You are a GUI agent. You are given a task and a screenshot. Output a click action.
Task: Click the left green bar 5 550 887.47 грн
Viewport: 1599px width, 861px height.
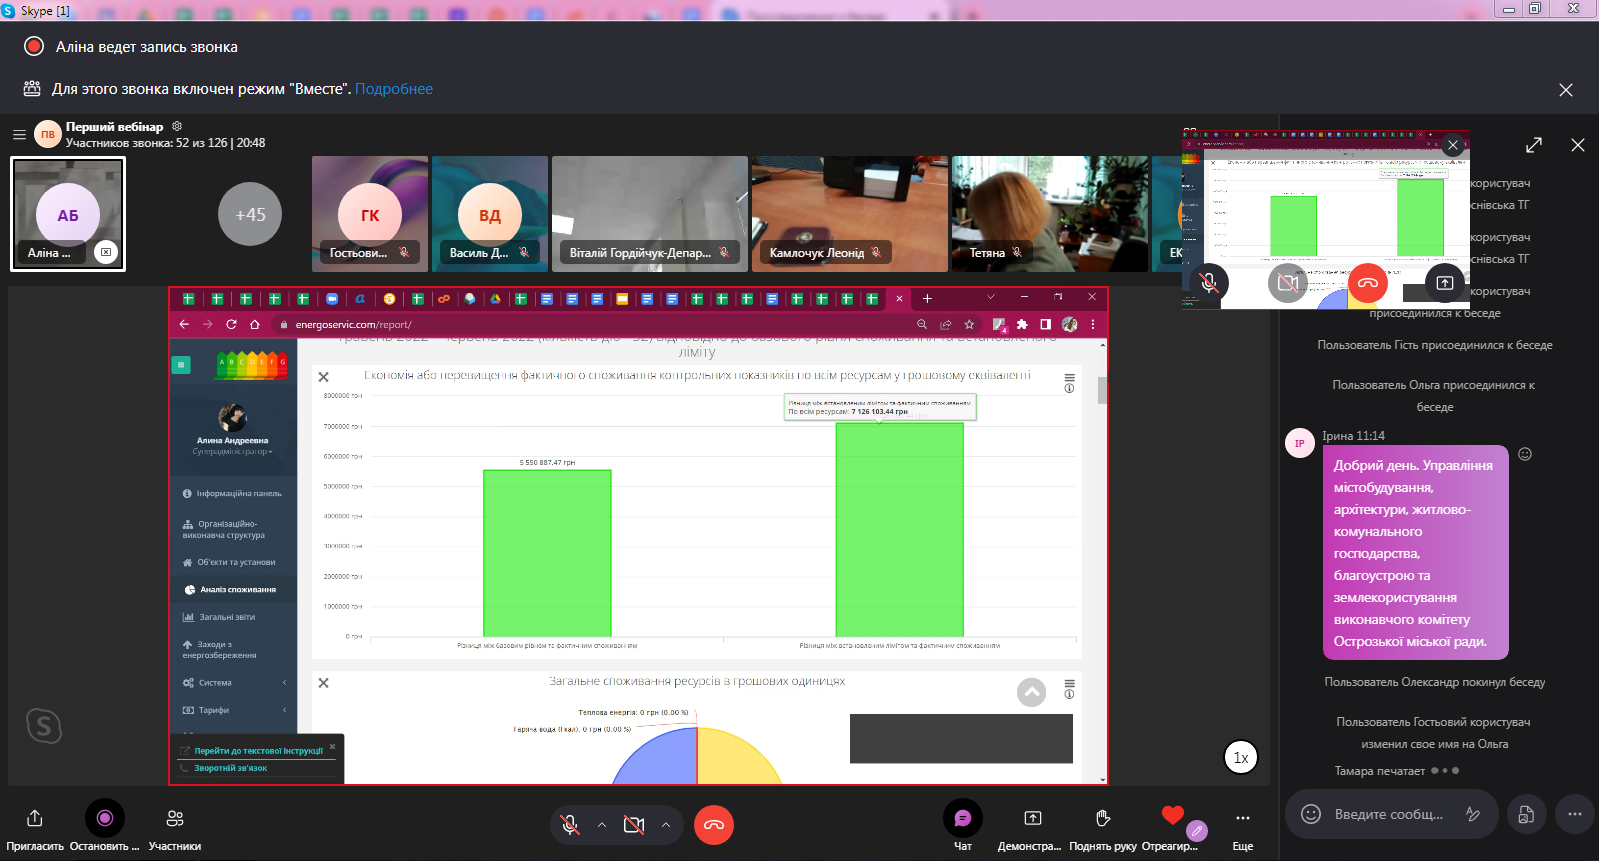[x=547, y=553]
